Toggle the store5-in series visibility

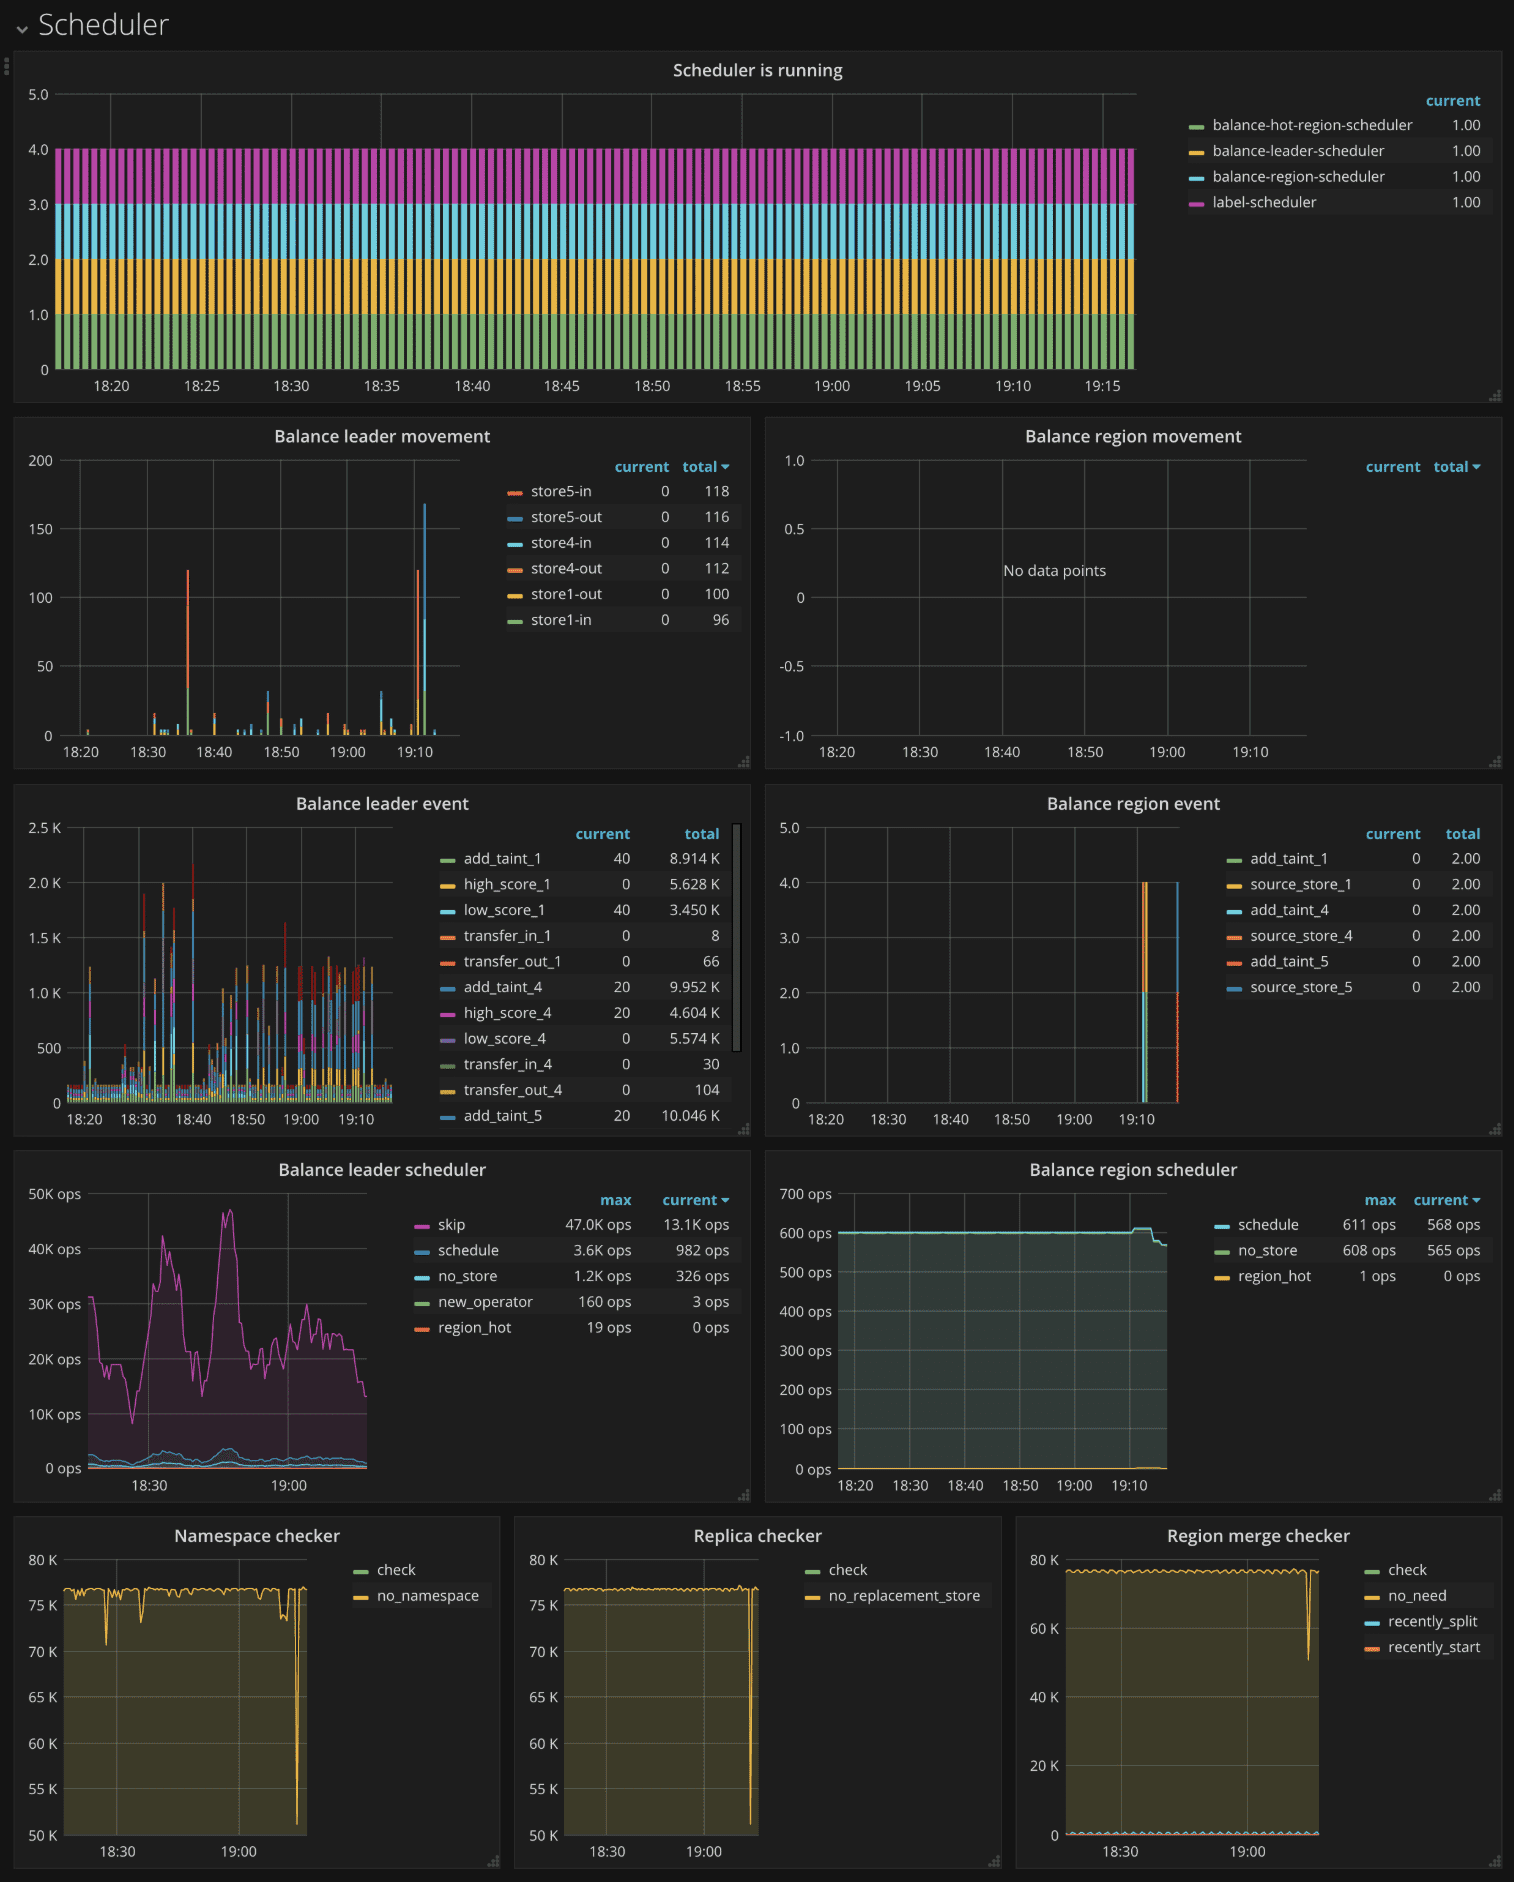point(560,491)
